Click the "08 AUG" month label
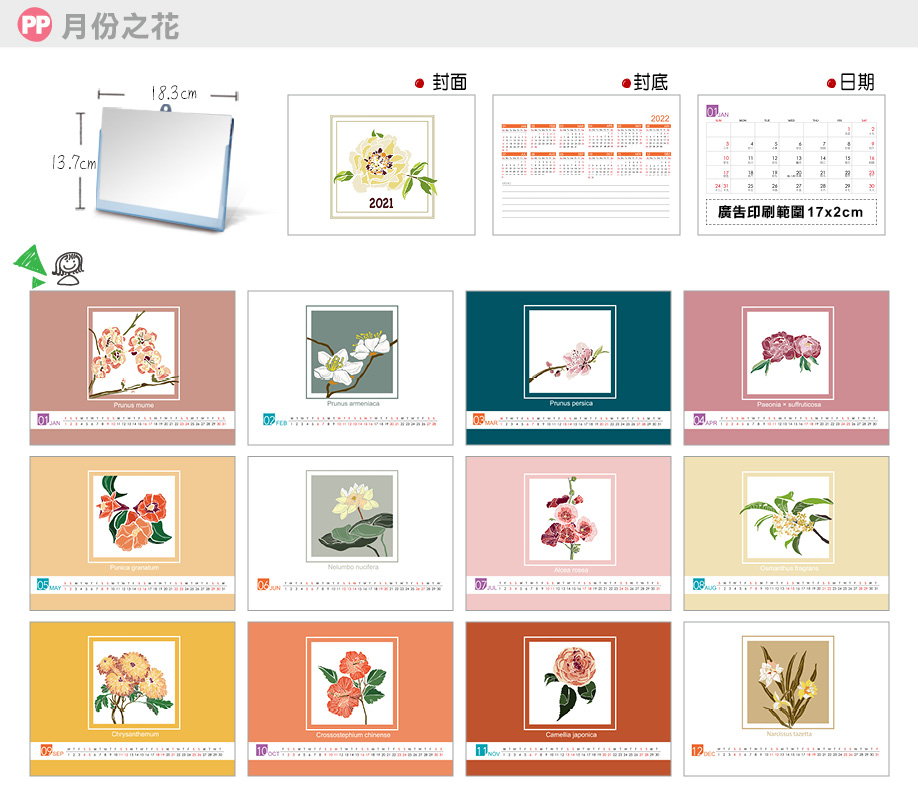 (x=705, y=585)
